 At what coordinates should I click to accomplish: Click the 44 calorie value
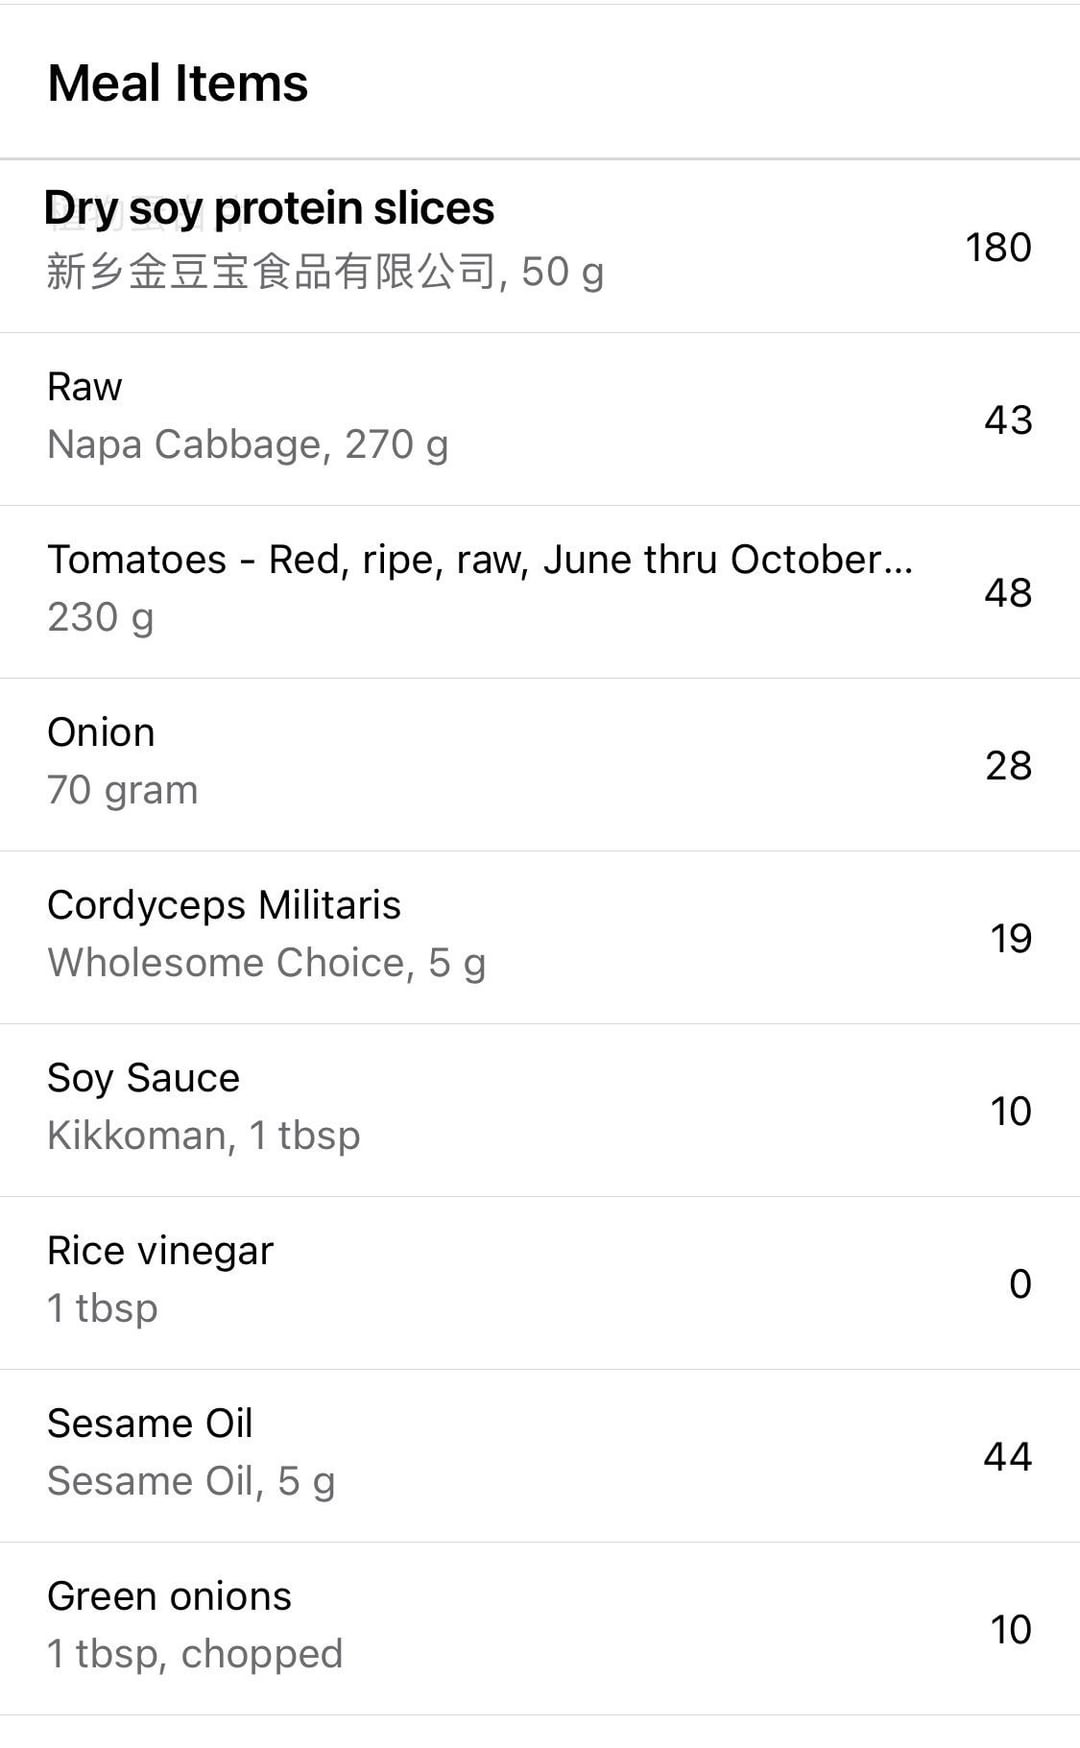click(1007, 1457)
